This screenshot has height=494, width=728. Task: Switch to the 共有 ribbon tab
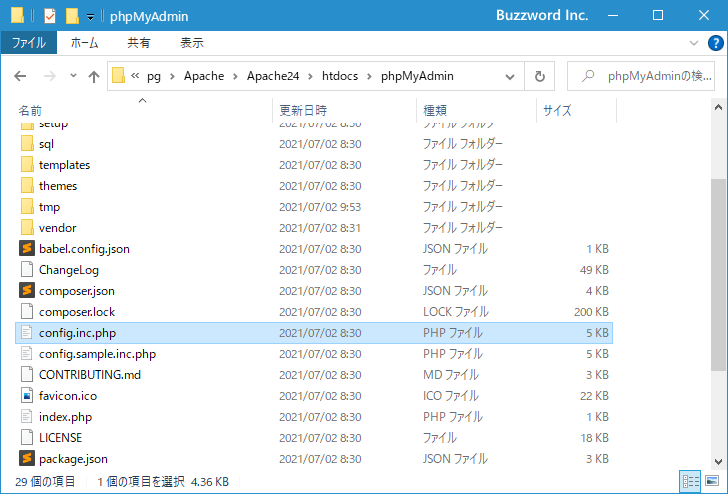click(x=139, y=43)
